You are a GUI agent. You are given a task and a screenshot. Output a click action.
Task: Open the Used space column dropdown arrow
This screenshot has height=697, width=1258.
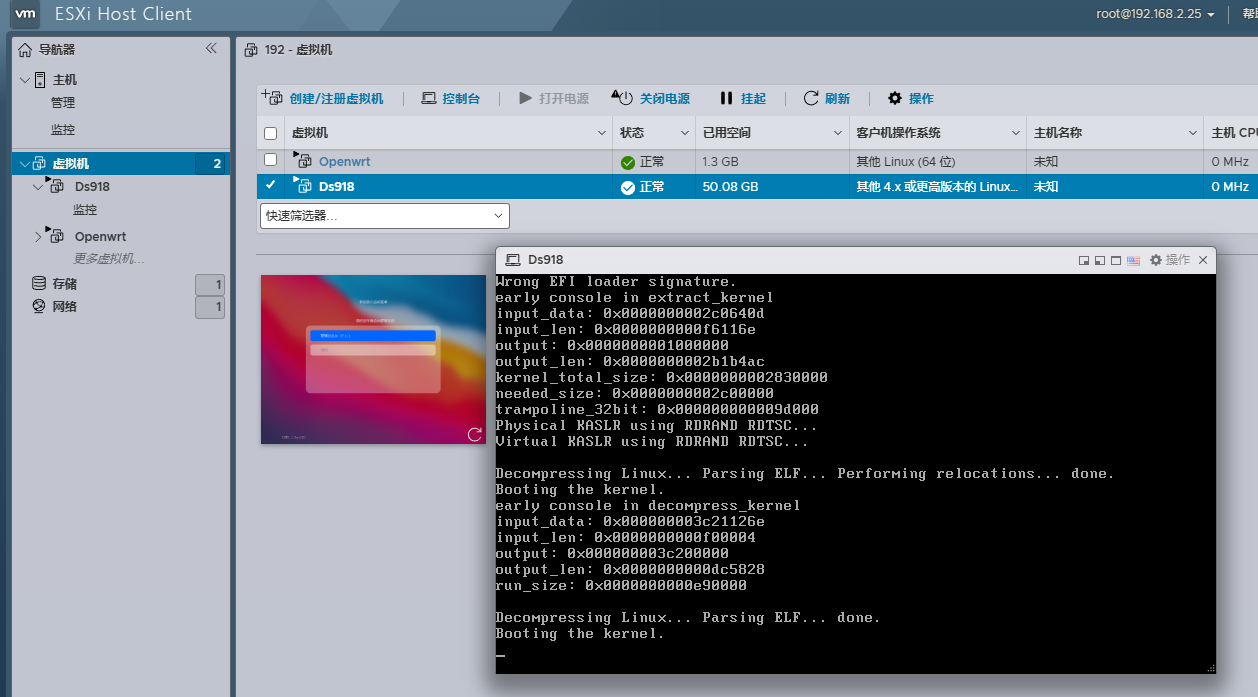coord(839,133)
